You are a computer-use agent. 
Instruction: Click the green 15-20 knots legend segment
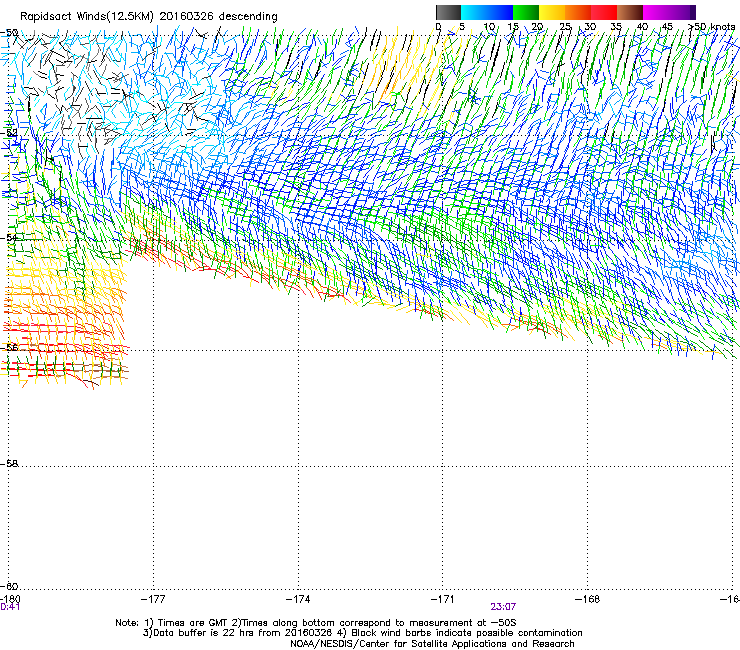[x=526, y=12]
